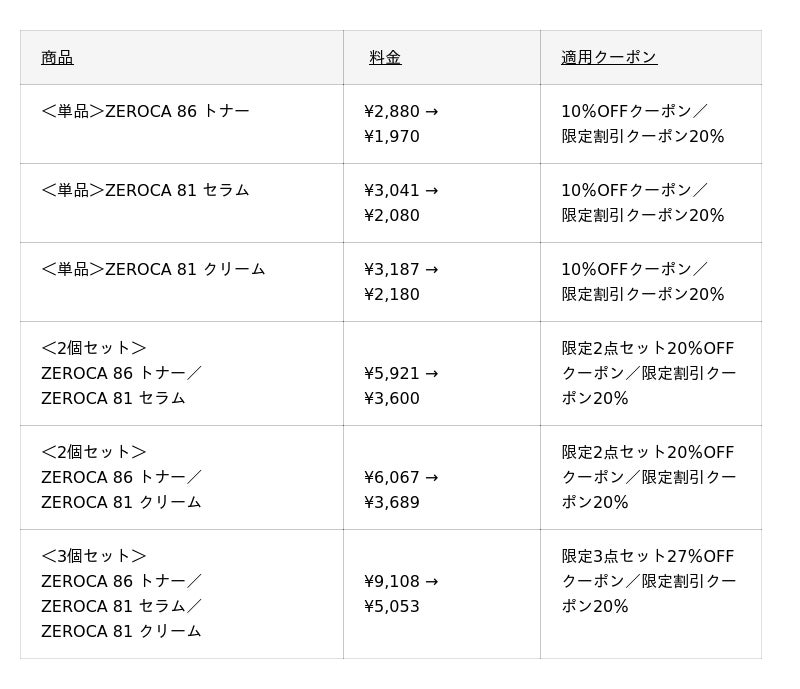This screenshot has height=689, width=800.
Task: Click the 2個セット トナー／クリーム product cell
Action: (x=122, y=477)
